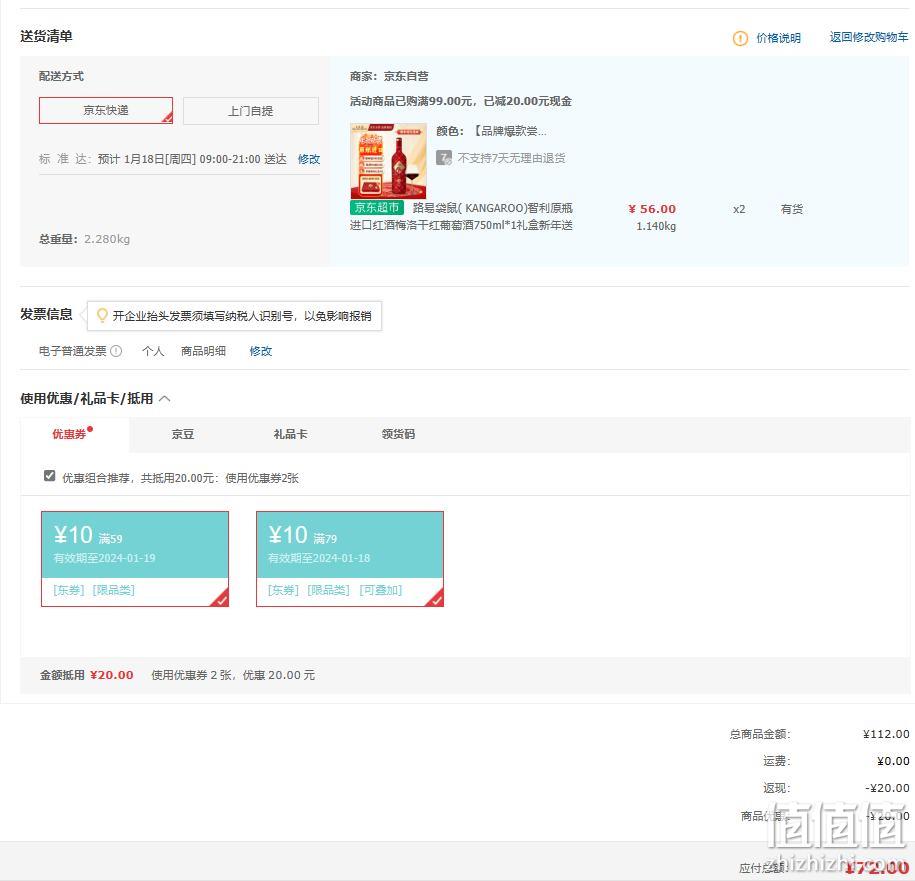Screen dimensions: 915x881
Task: Click the lightbulb tip icon in invoice info
Action: [x=102, y=316]
